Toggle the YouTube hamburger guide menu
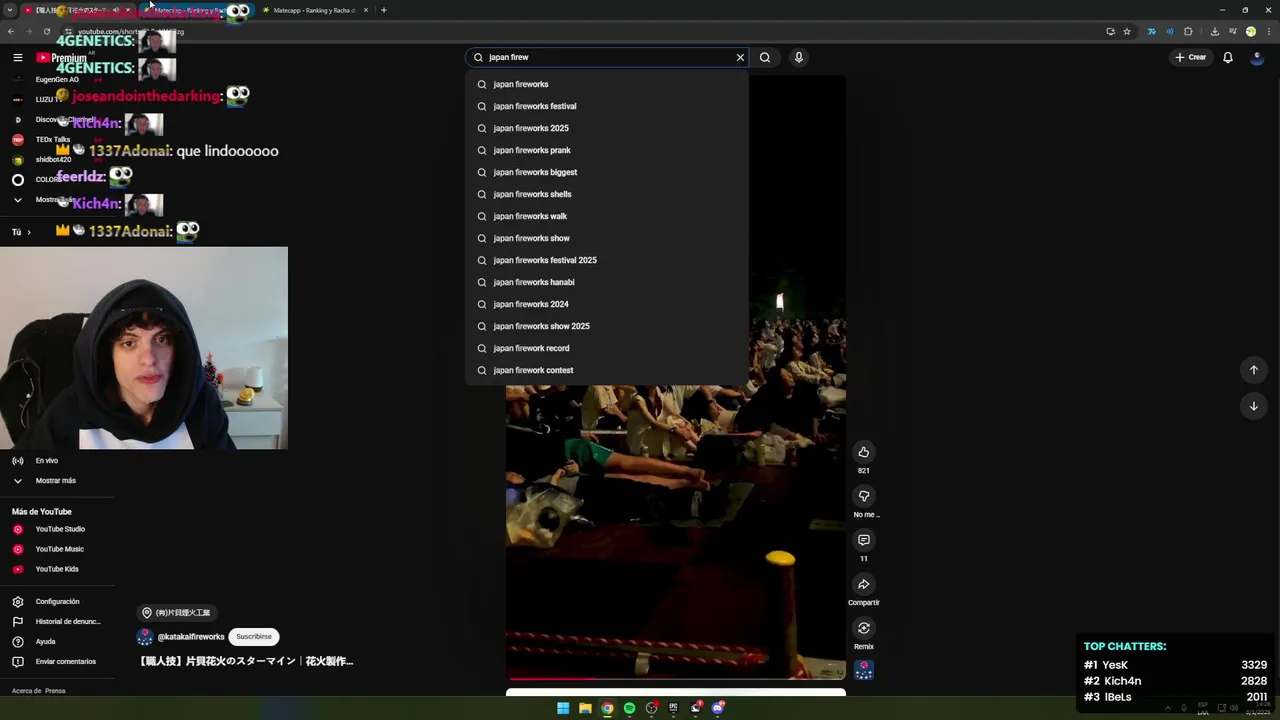 click(17, 57)
